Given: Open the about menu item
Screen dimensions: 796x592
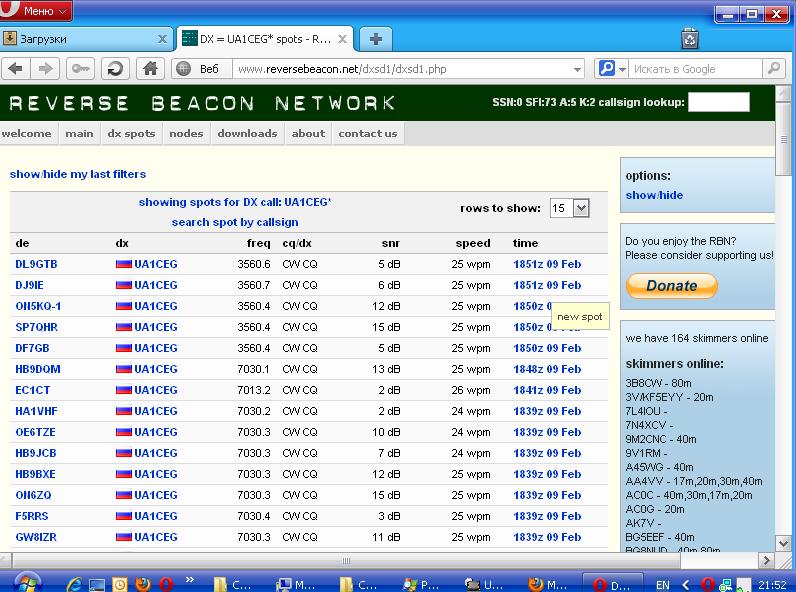Looking at the screenshot, I should tap(308, 134).
